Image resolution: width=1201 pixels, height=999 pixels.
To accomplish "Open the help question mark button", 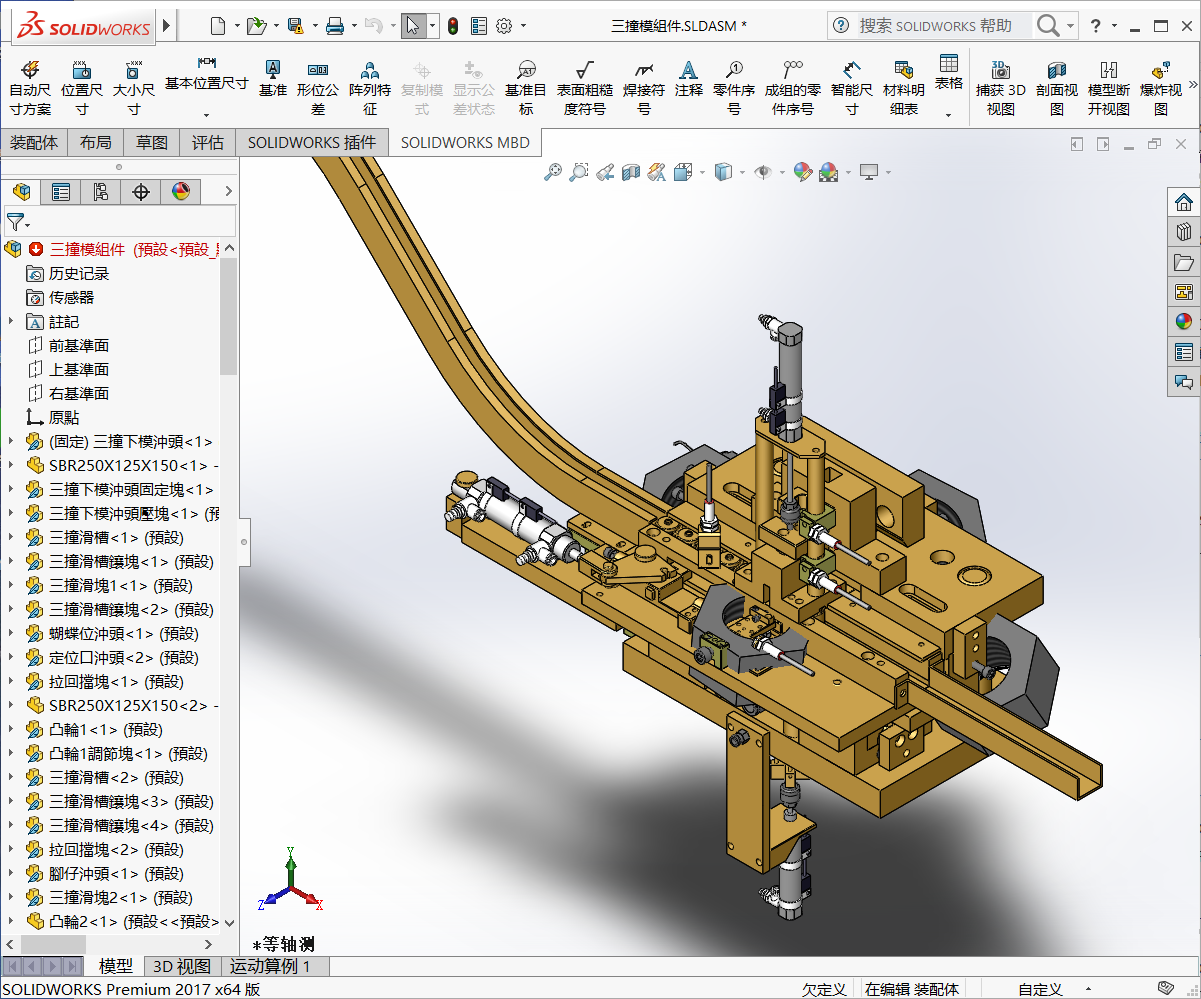I will pyautogui.click(x=1097, y=26).
